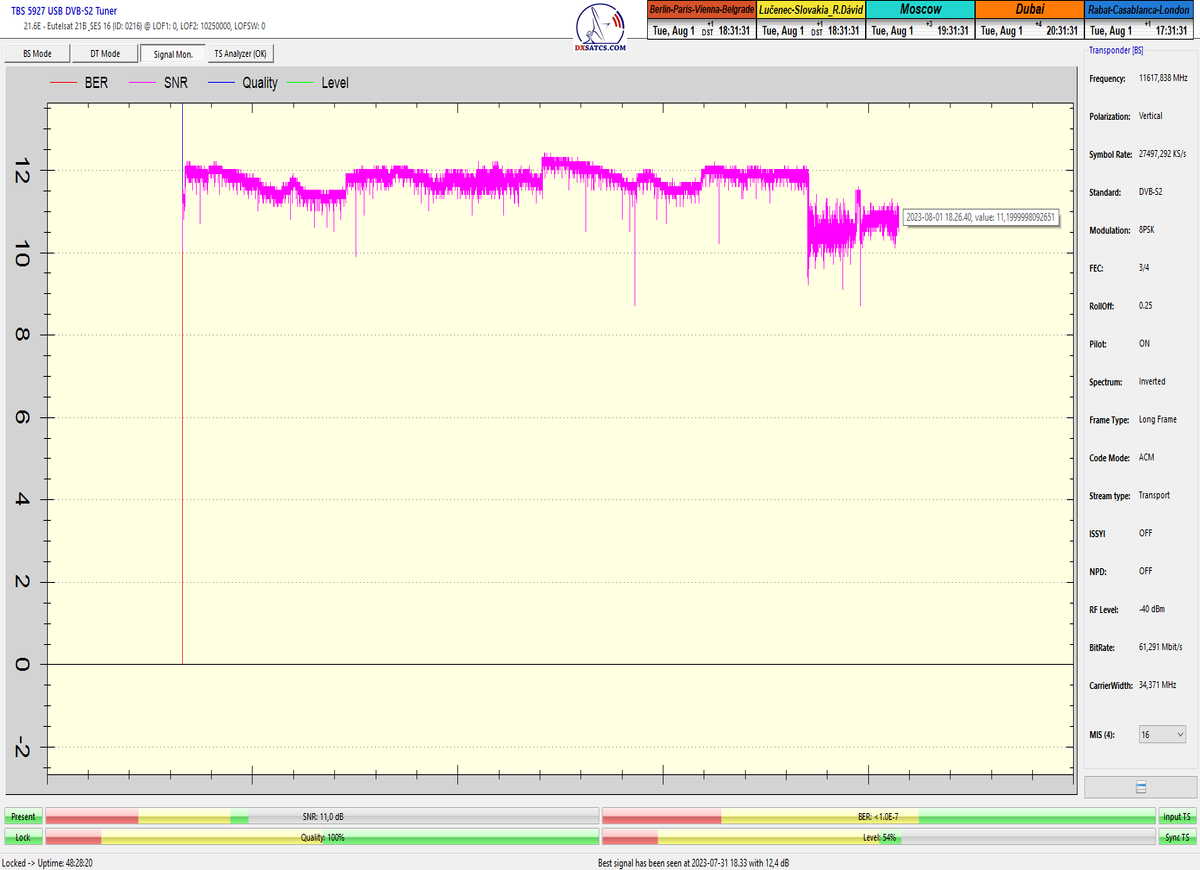Click the Lock status indicator

click(x=22, y=837)
